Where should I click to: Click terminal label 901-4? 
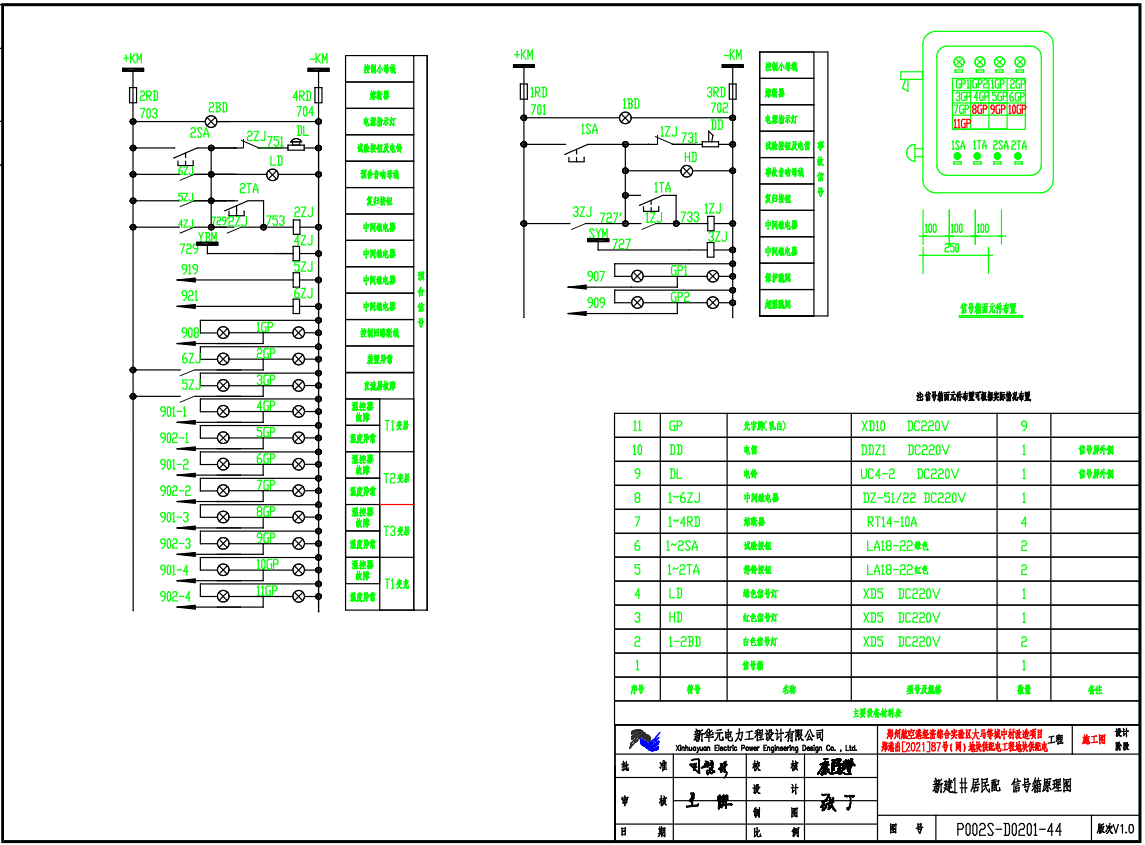click(x=175, y=570)
